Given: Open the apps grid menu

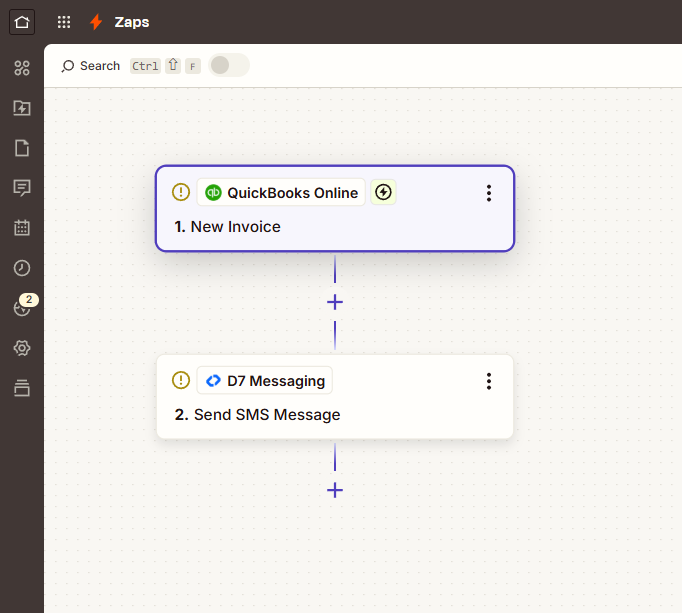Looking at the screenshot, I should tap(64, 22).
